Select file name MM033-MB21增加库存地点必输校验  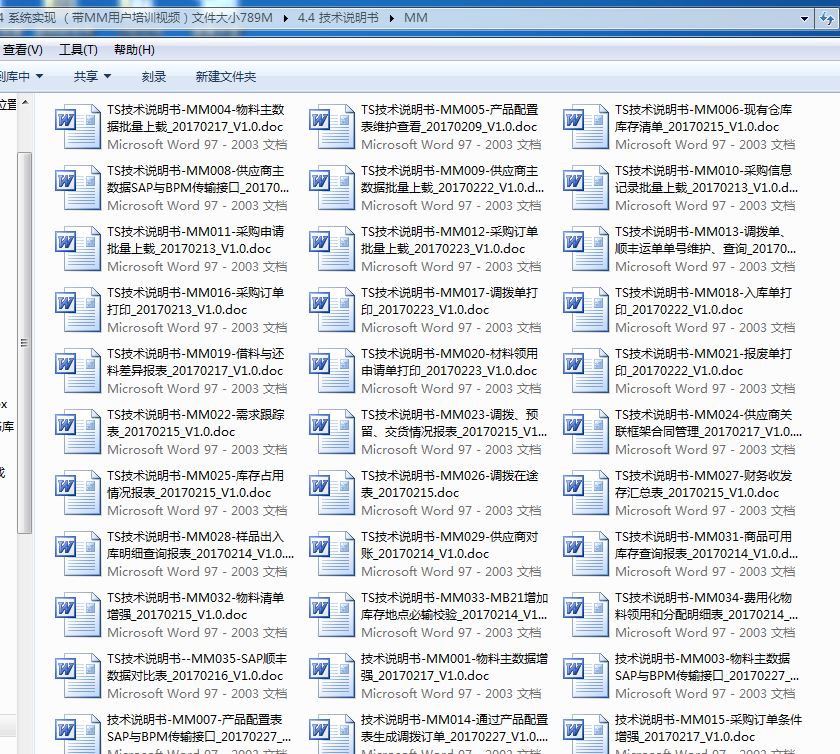click(x=454, y=606)
